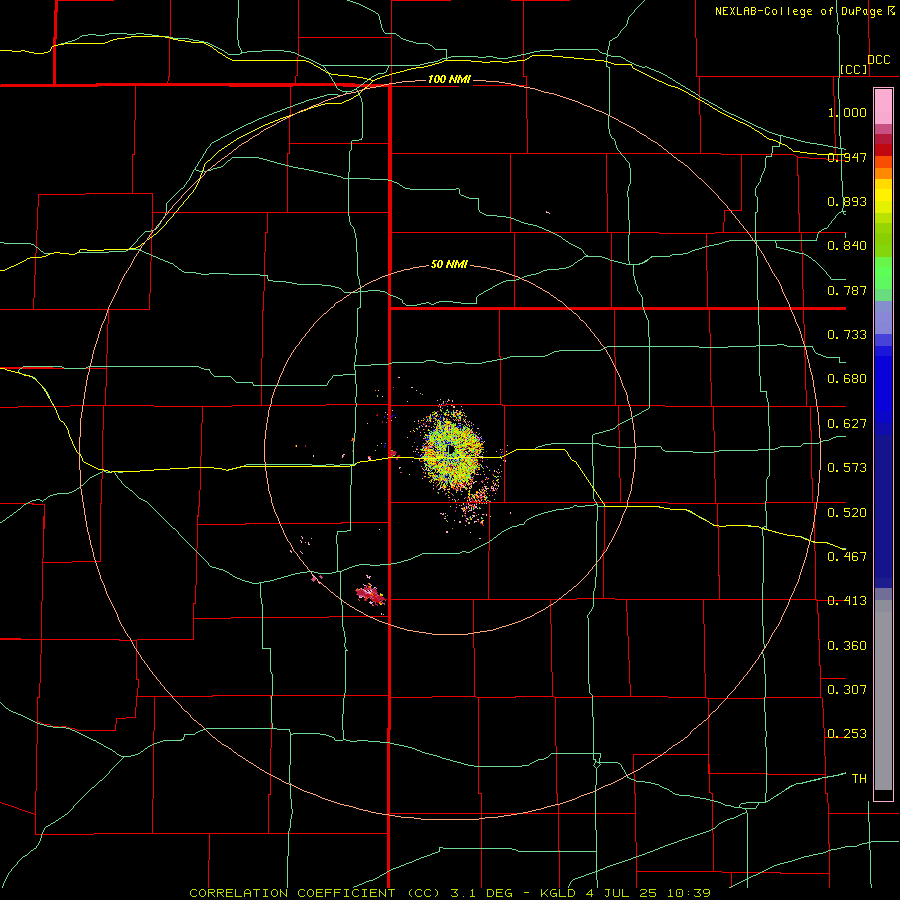This screenshot has height=900, width=900.
Task: Click the radar site center in the echo
Action: (x=452, y=449)
